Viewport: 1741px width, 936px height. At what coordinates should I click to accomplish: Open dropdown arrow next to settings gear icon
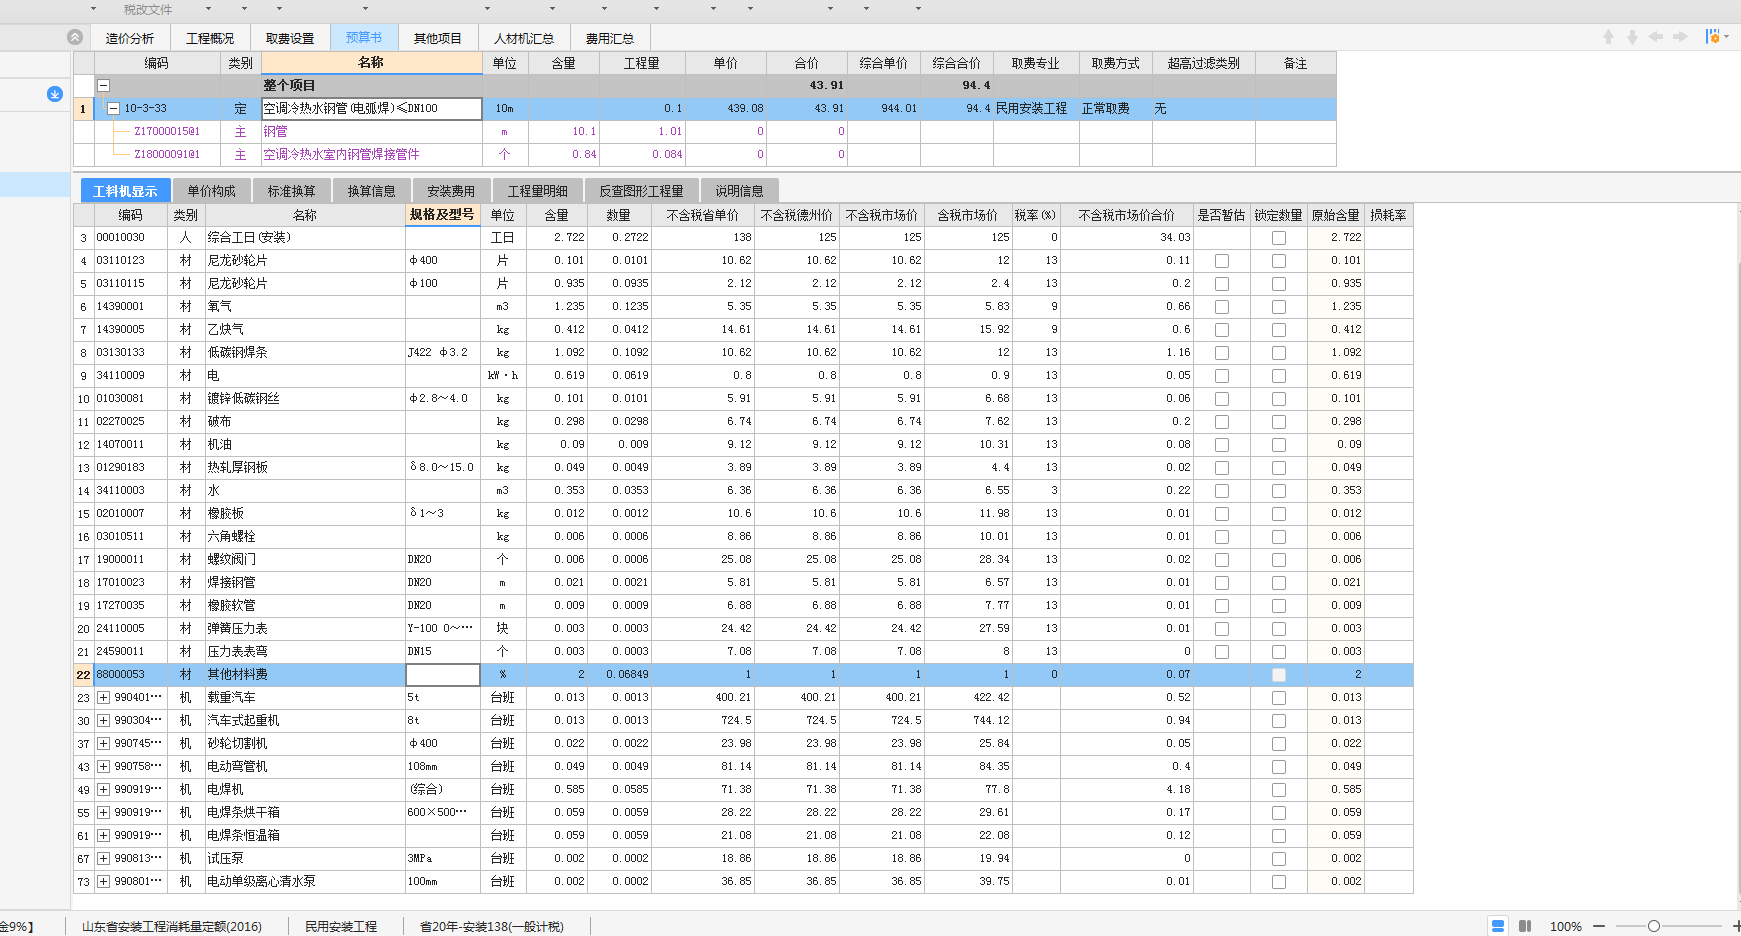[1727, 37]
